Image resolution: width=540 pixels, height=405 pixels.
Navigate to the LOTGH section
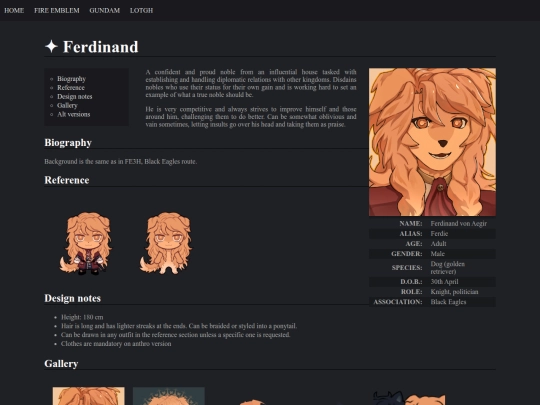pyautogui.click(x=142, y=10)
